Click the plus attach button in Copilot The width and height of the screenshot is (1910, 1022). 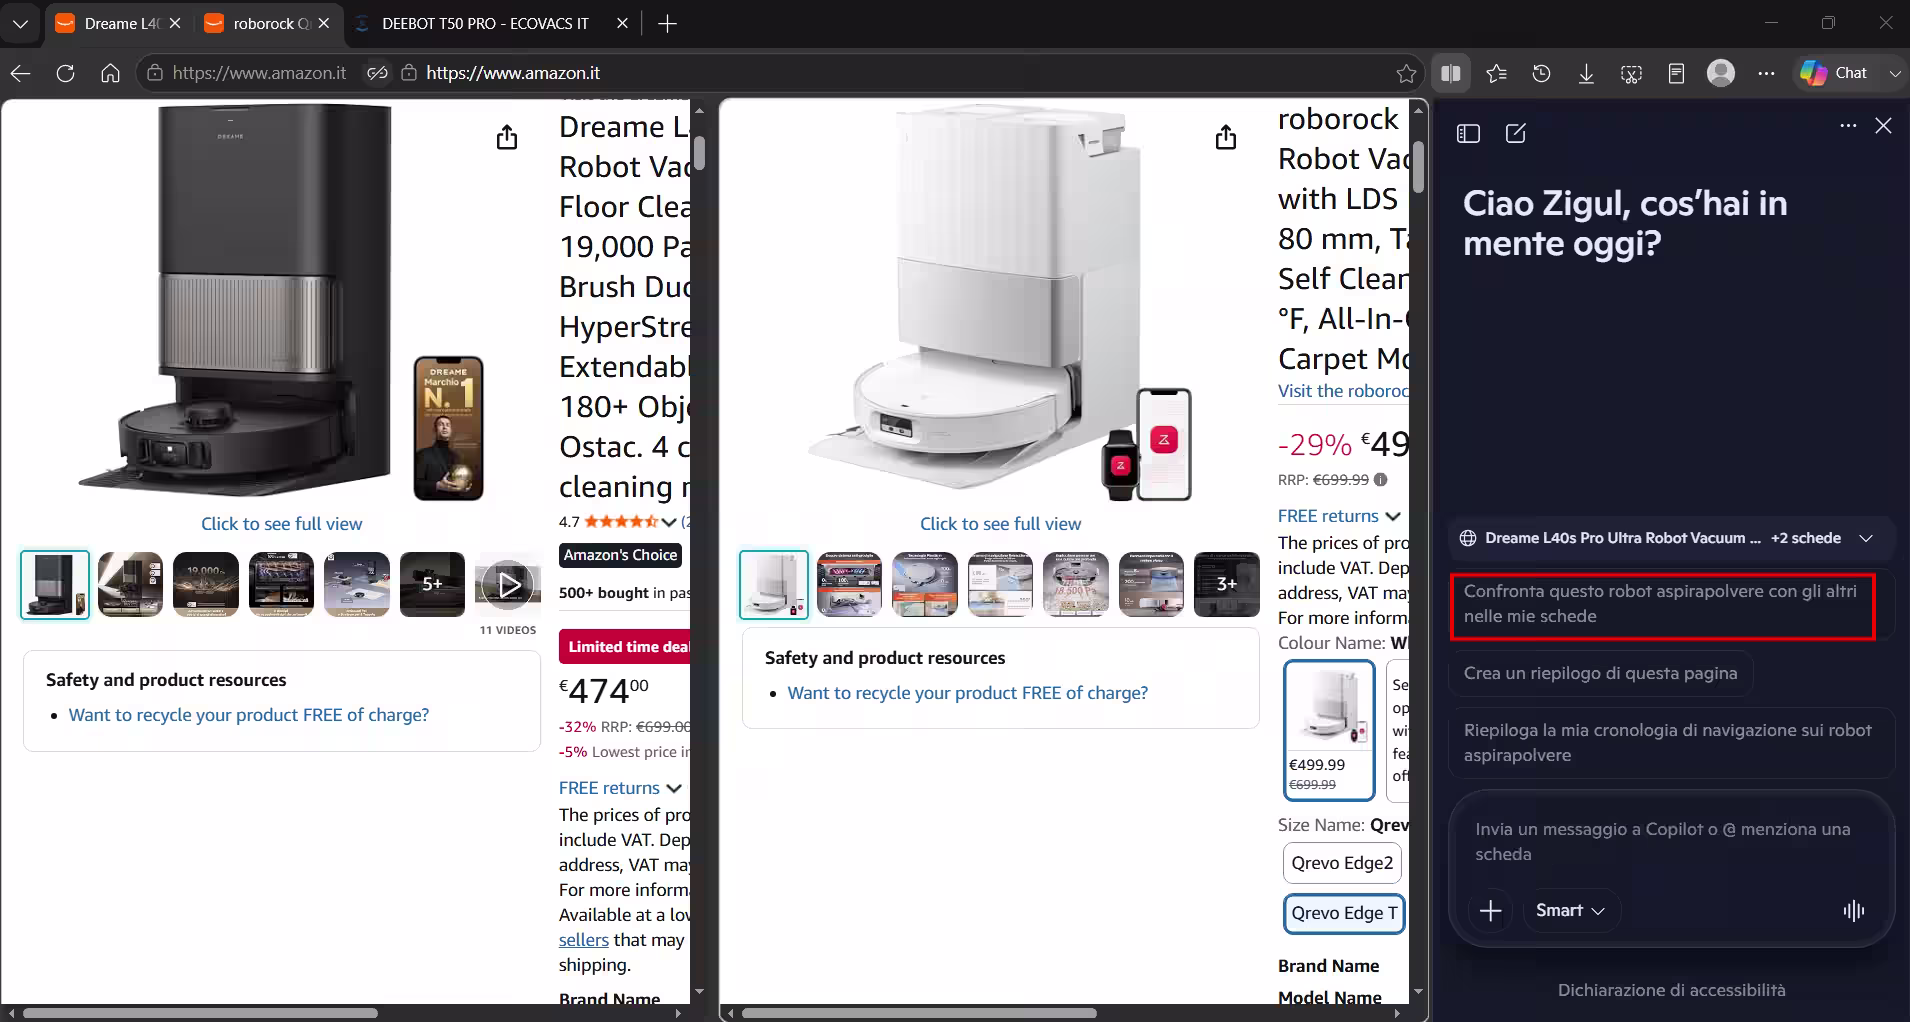[1490, 911]
